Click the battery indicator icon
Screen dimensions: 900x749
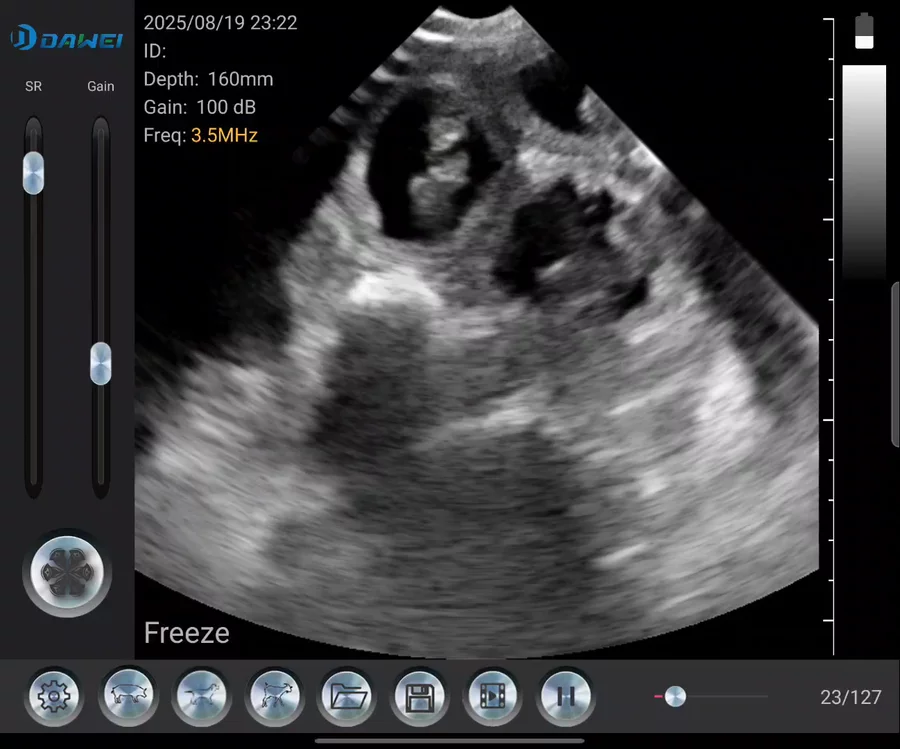coord(864,30)
